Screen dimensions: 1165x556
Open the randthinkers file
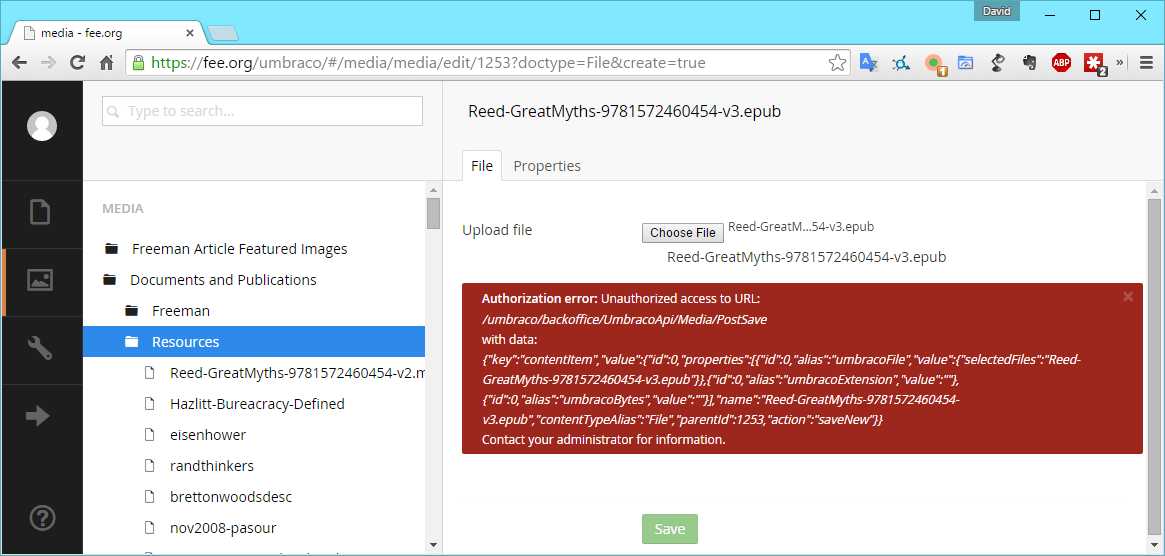(x=212, y=466)
